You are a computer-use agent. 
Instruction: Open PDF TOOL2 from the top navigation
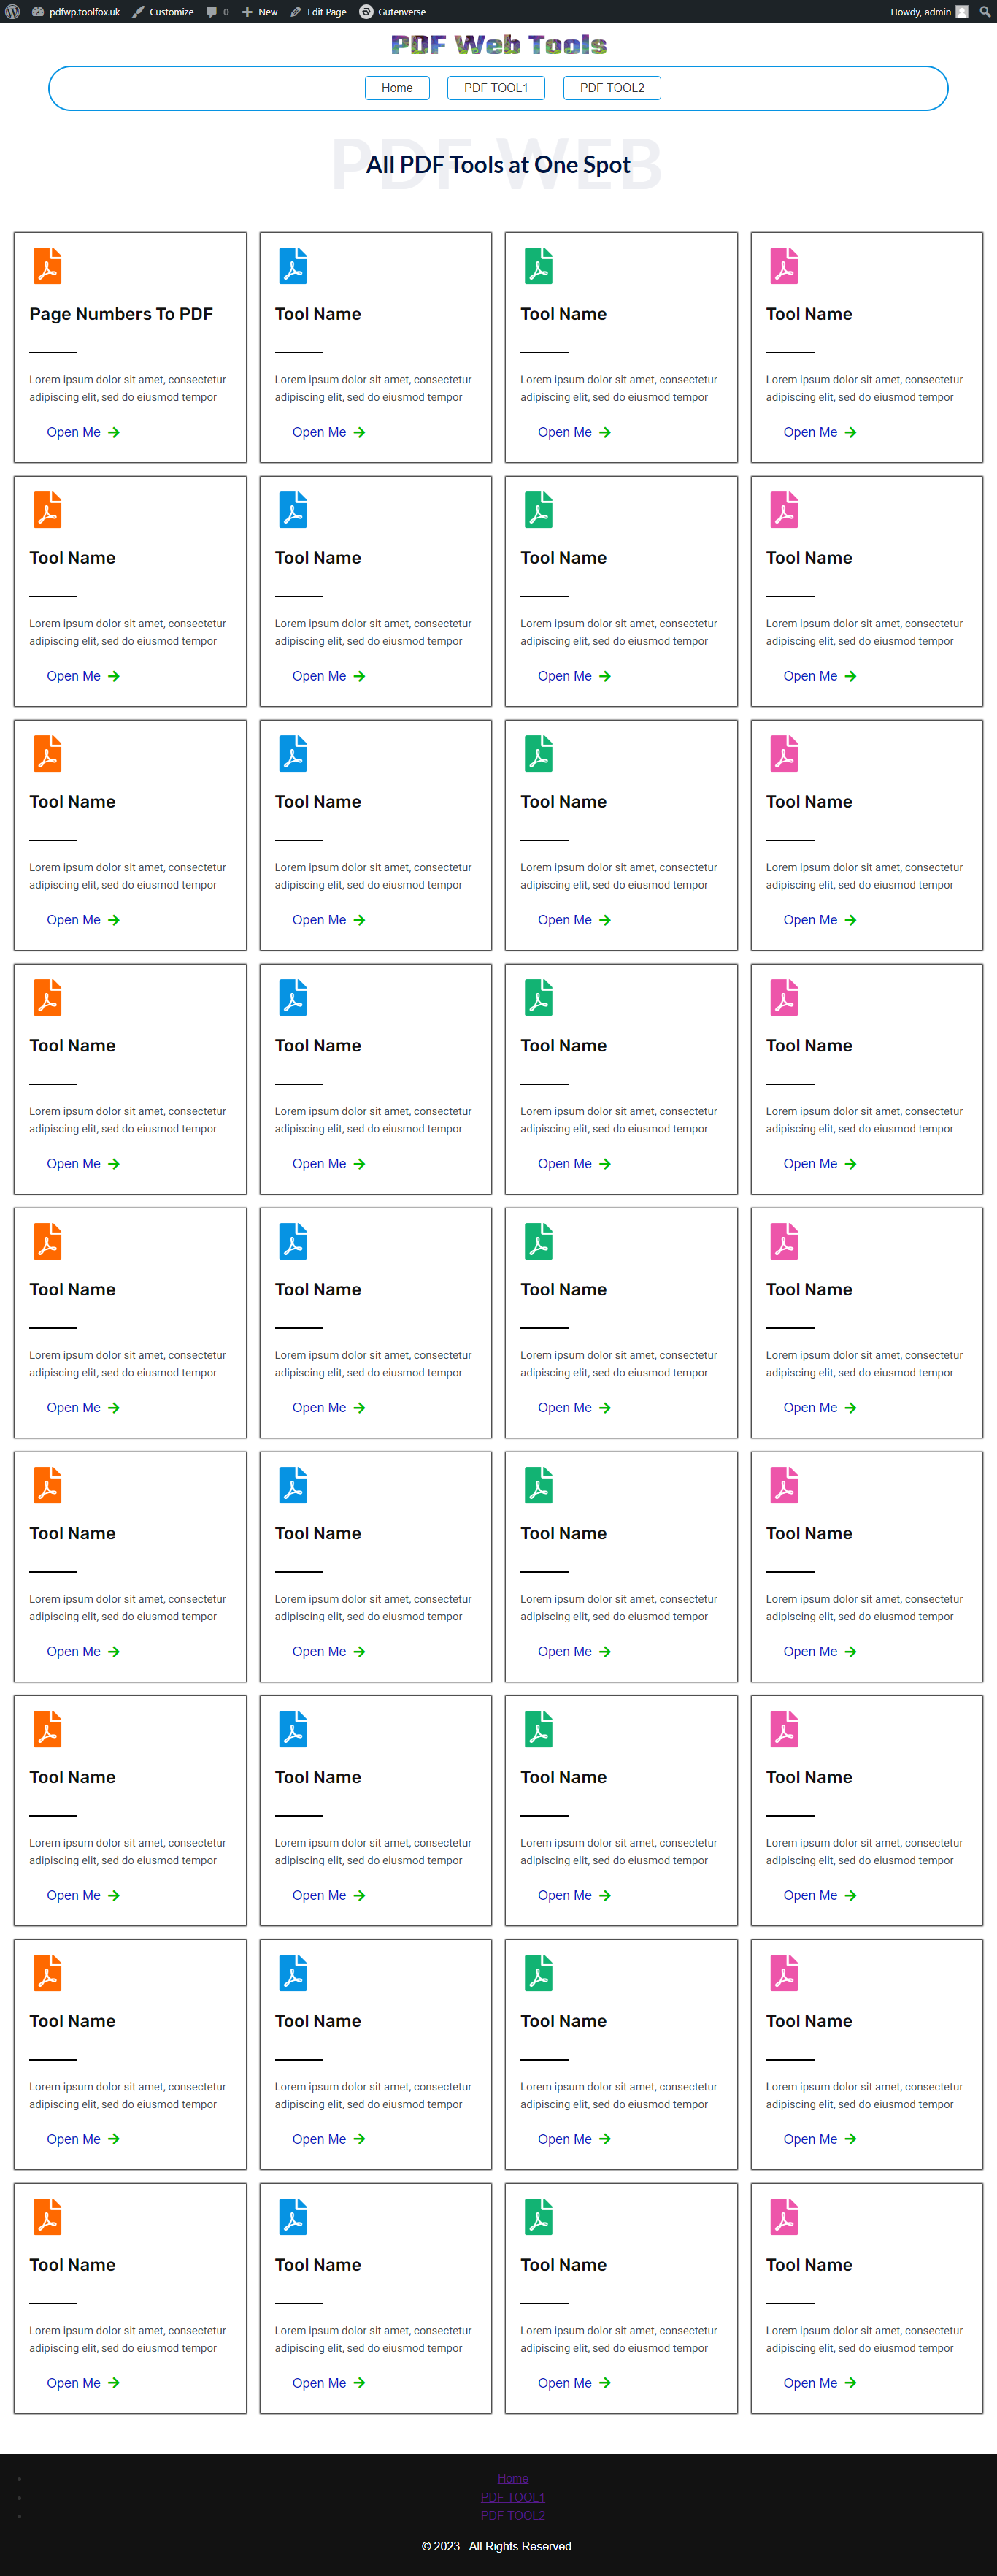(612, 88)
